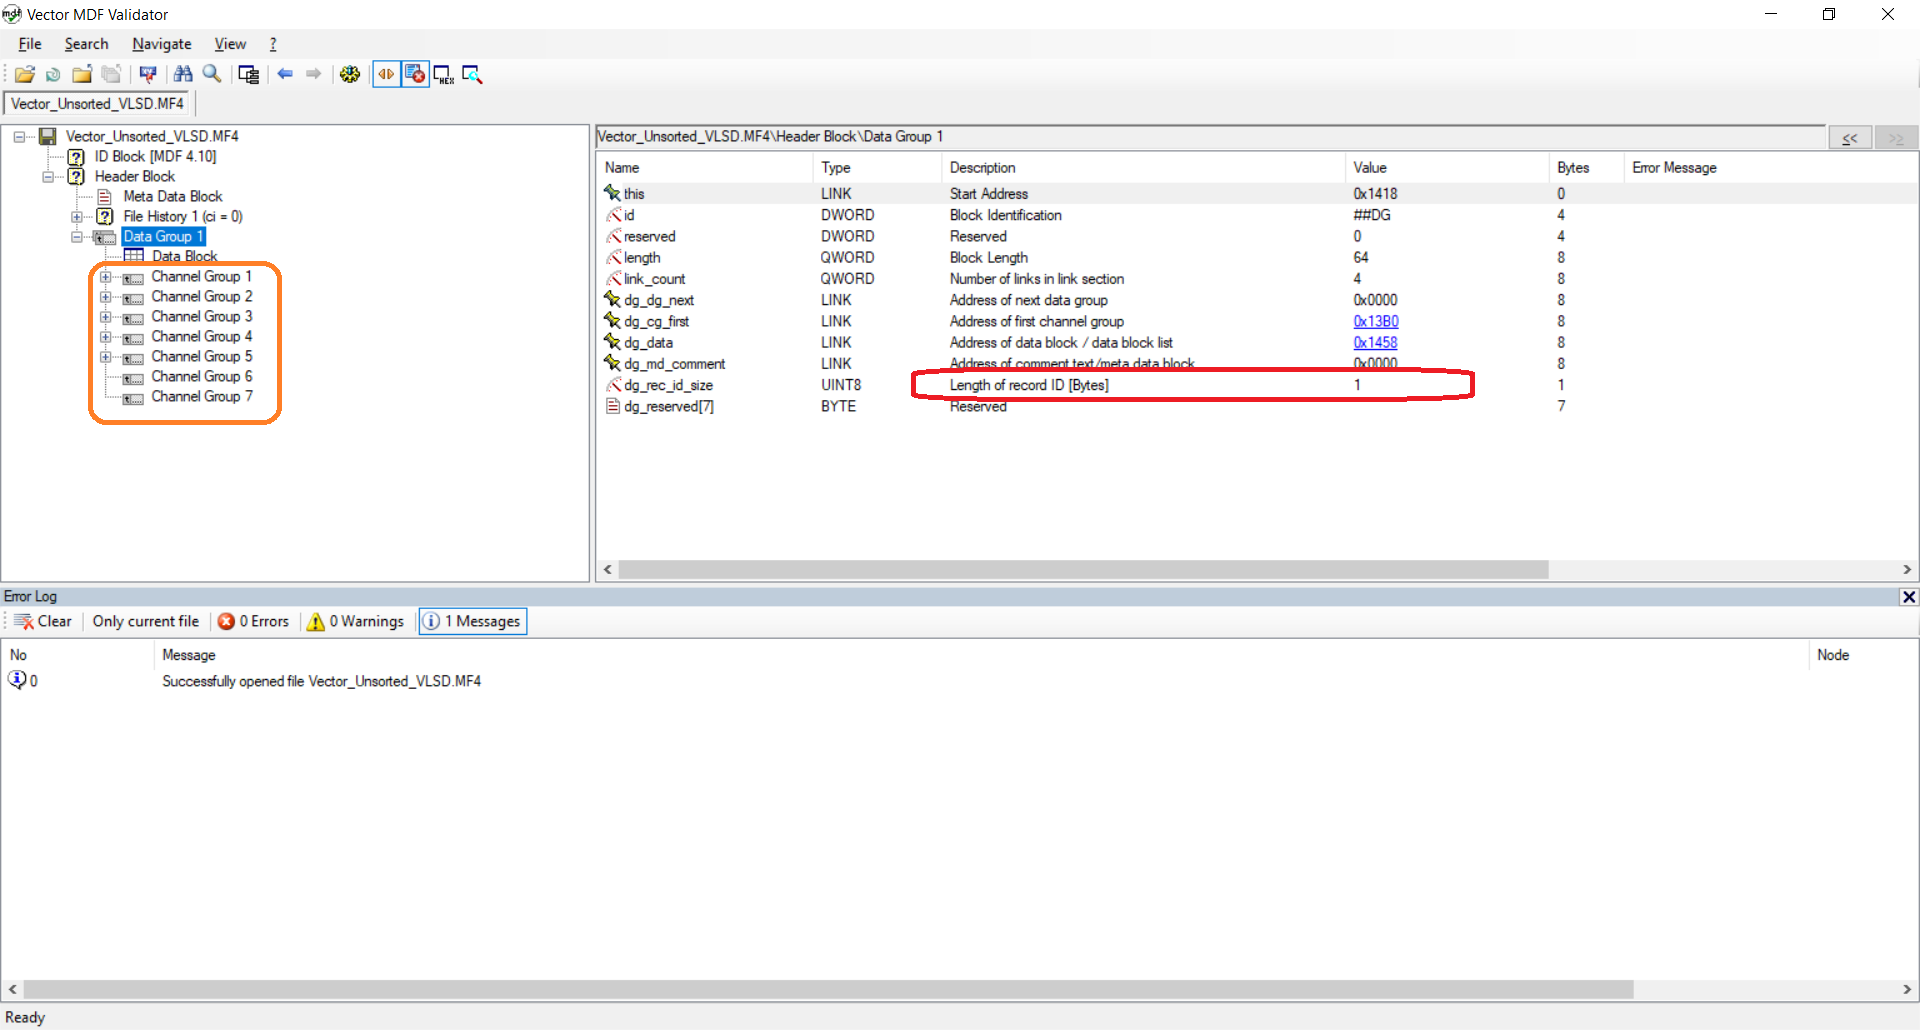The width and height of the screenshot is (1920, 1030).
Task: Follow the 0x13B0 dg_cg_first link
Action: (x=1376, y=321)
